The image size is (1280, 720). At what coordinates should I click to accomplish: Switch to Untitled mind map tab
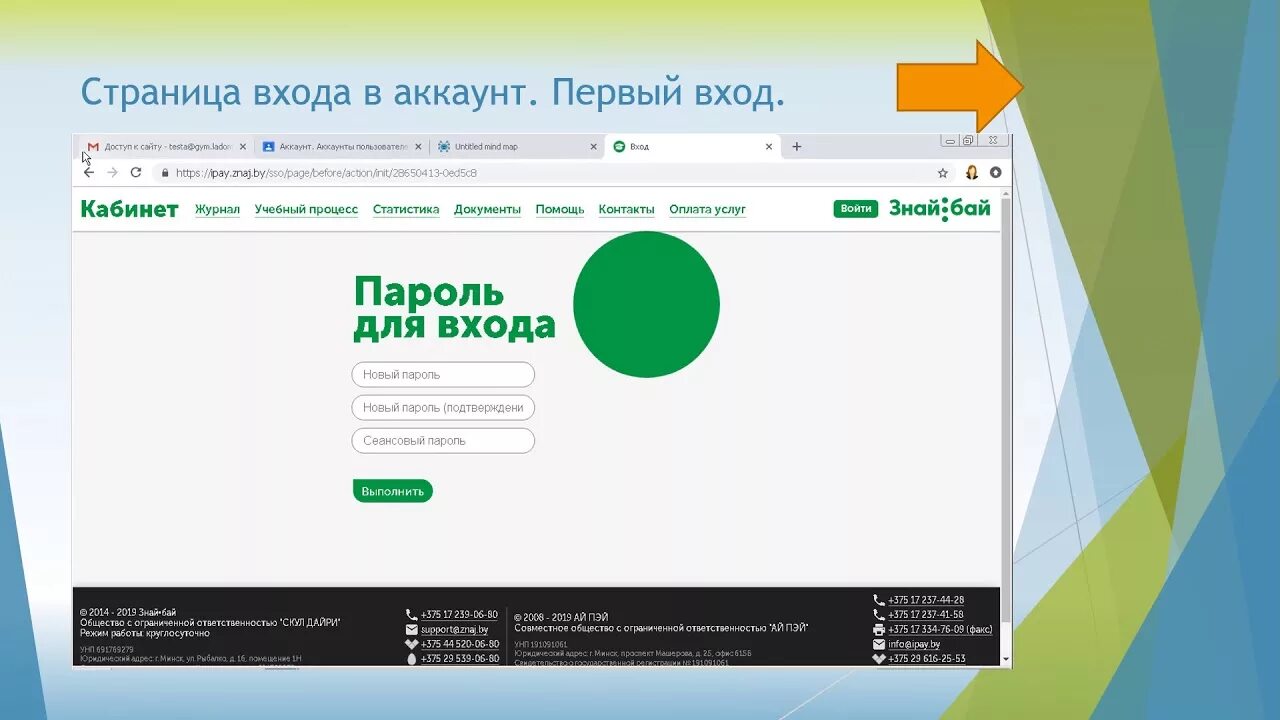click(x=516, y=146)
